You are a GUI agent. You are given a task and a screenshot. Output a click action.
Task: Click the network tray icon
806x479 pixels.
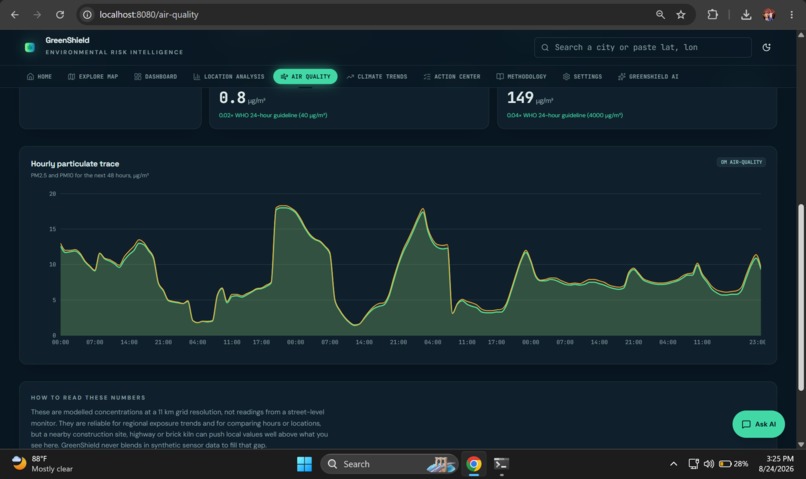(x=693, y=464)
